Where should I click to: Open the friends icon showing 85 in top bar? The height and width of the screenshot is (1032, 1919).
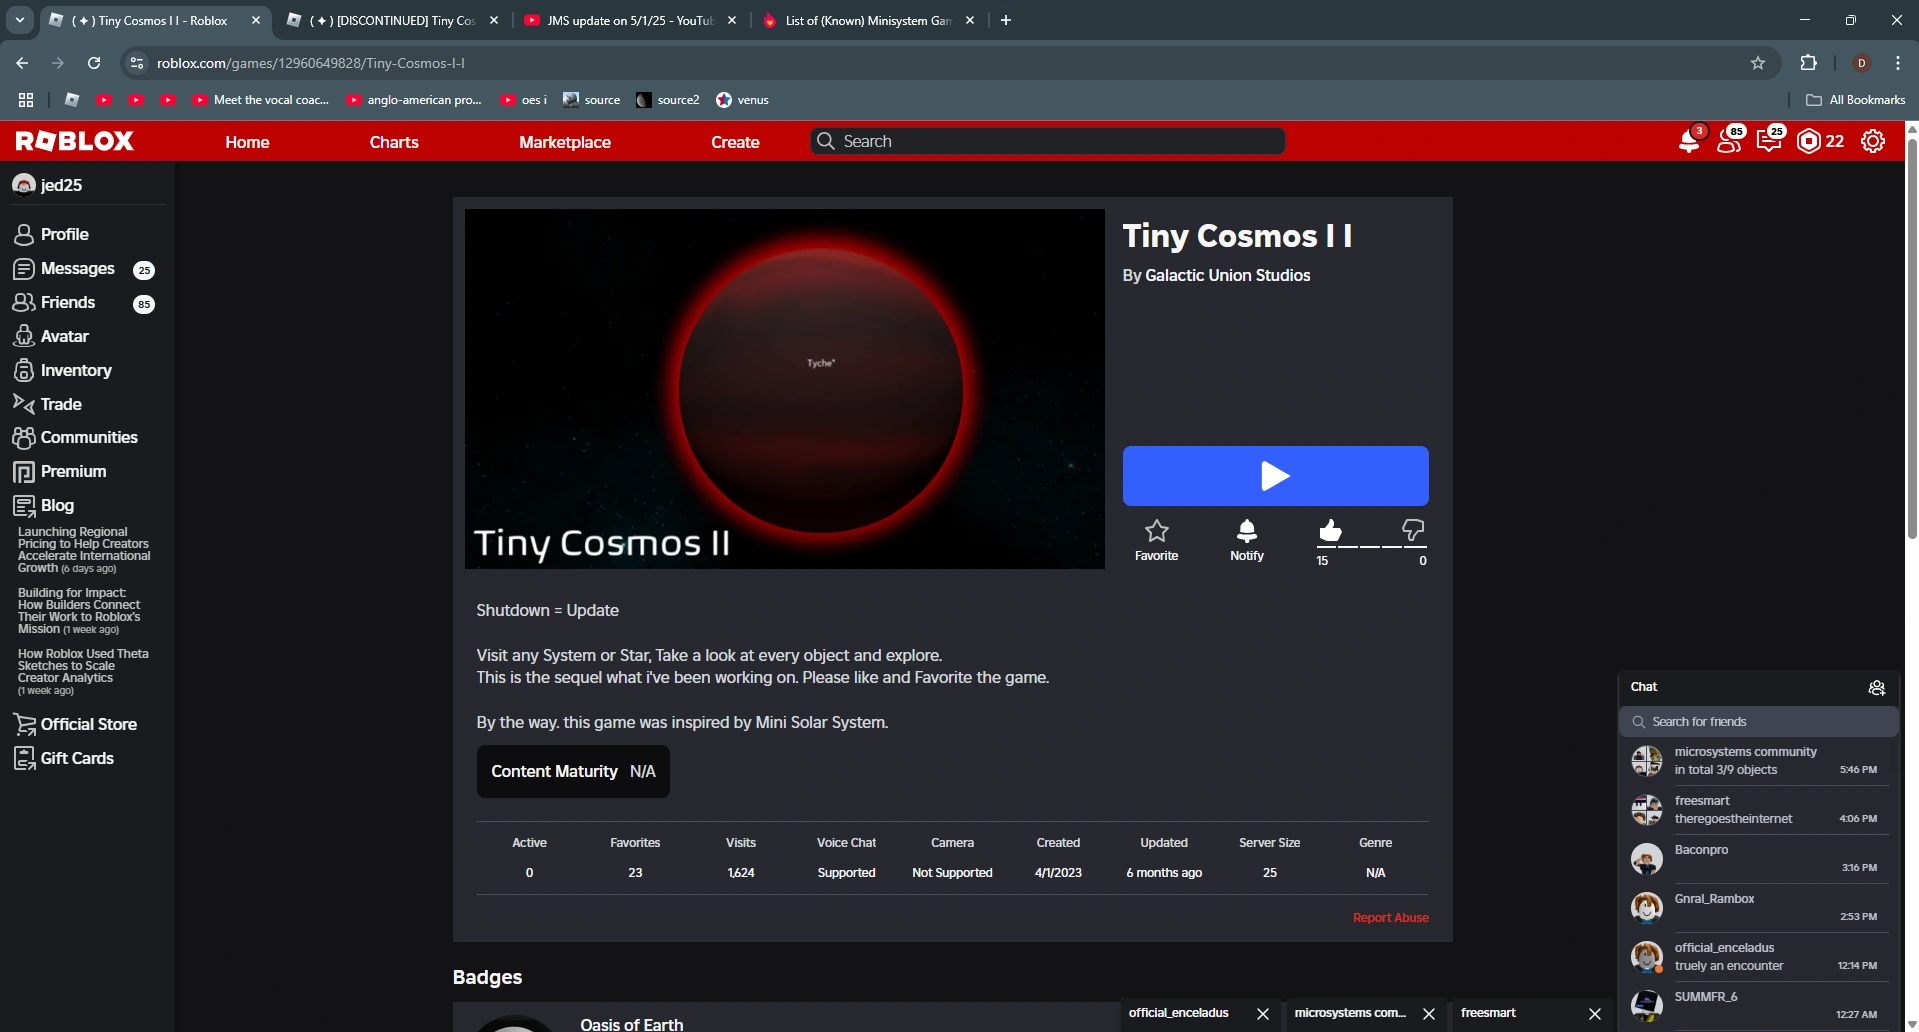(1728, 141)
